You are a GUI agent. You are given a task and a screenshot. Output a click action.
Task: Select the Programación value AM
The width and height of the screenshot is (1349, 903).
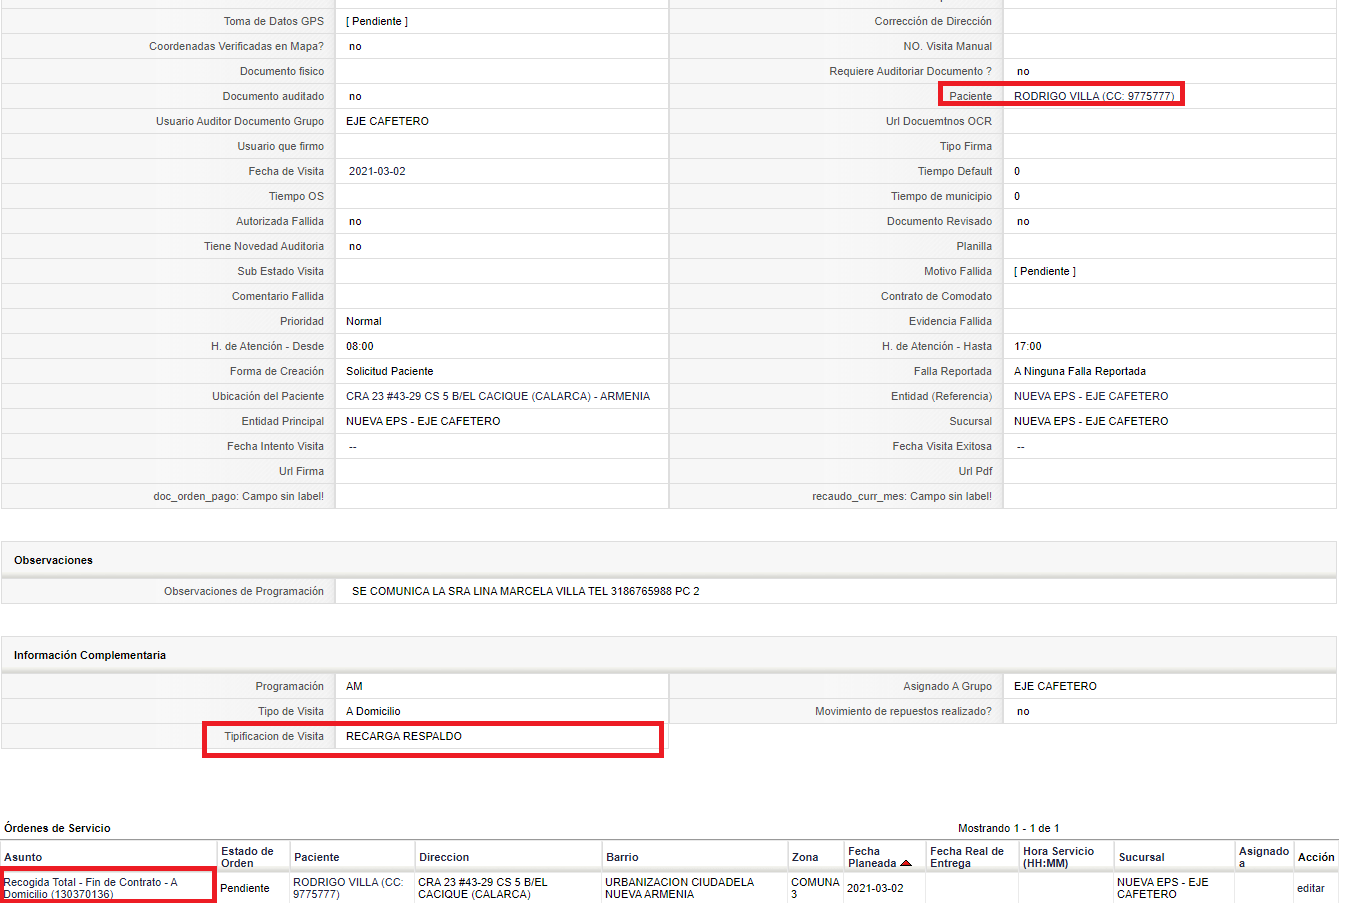coord(354,686)
